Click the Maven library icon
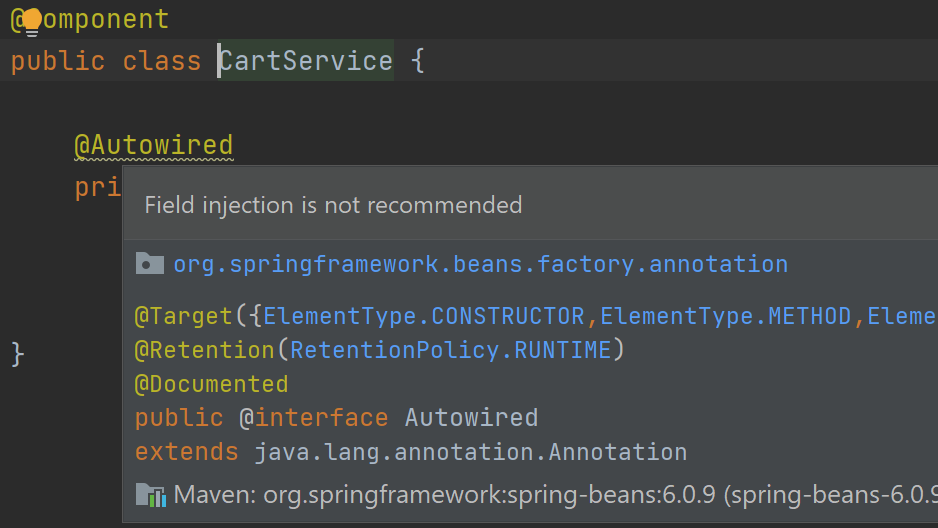This screenshot has height=528, width=938. tap(150, 494)
